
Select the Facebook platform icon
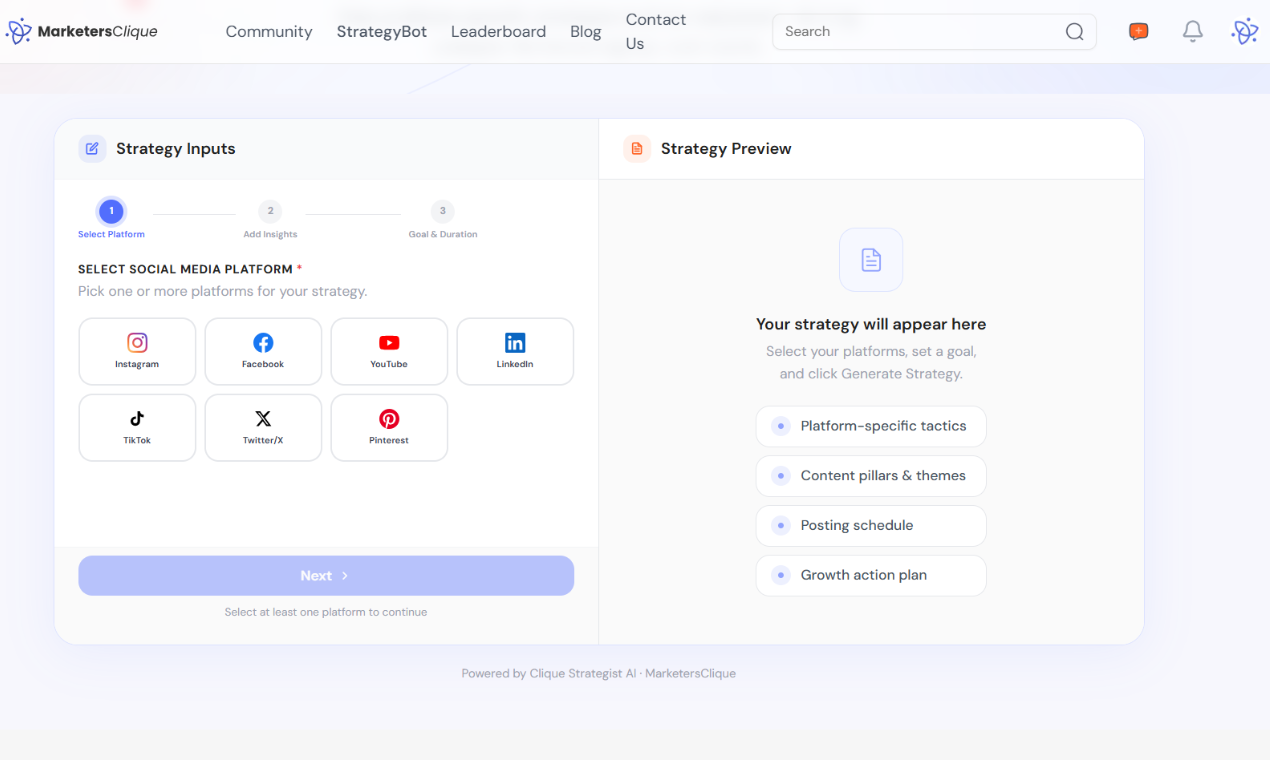coord(263,351)
